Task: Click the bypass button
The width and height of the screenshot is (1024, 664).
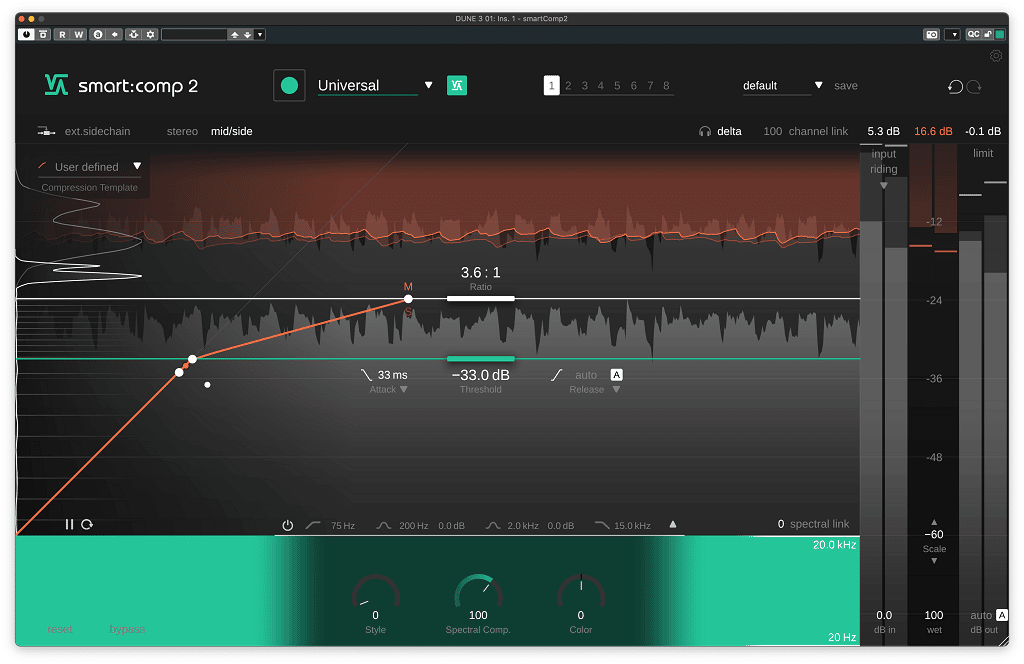Action: (127, 629)
